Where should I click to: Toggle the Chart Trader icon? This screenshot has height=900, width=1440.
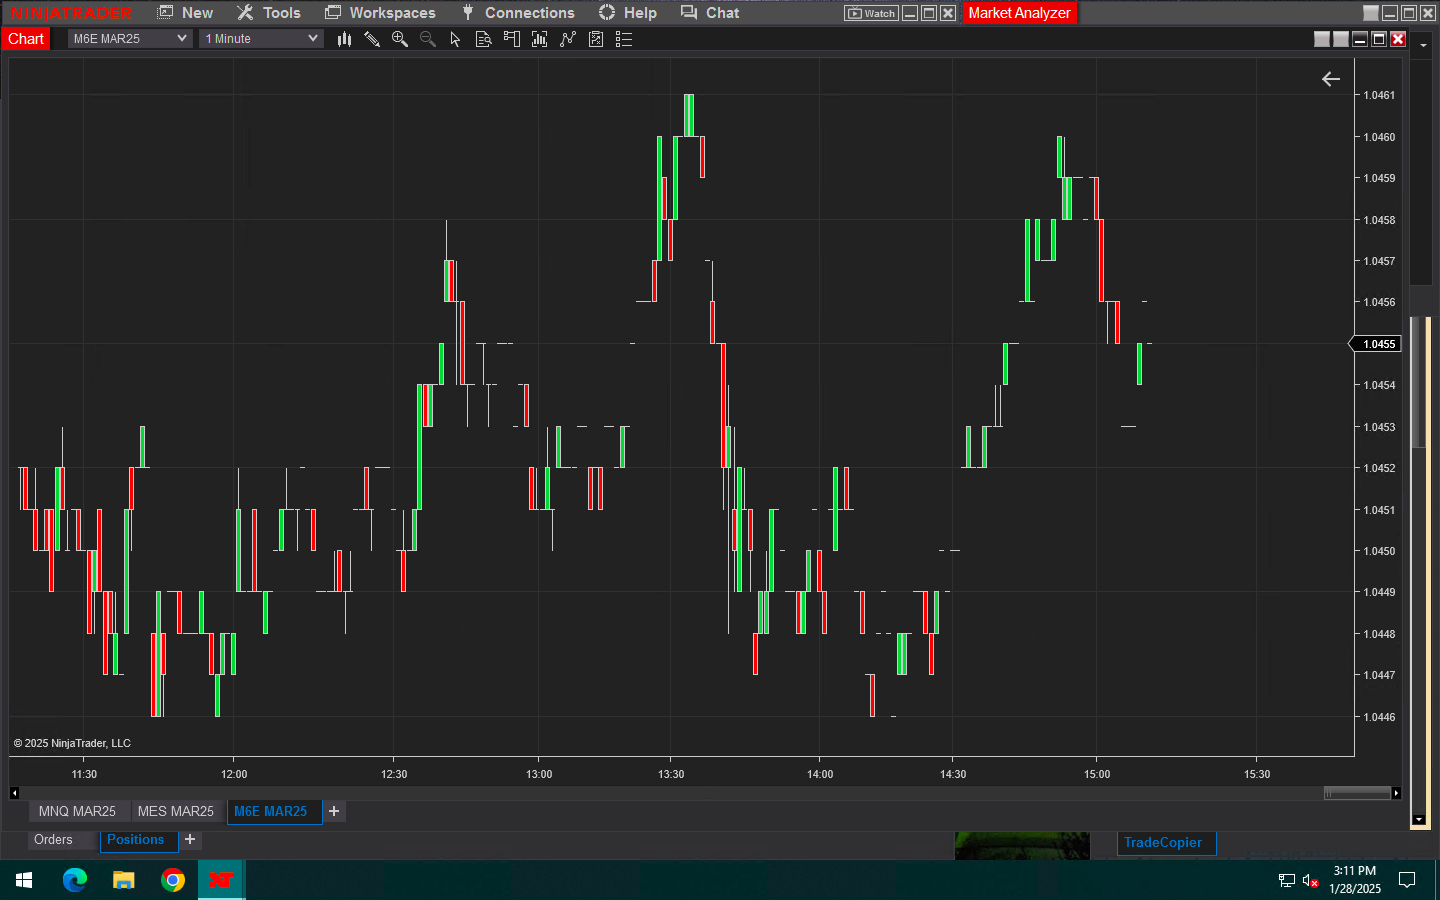tap(512, 39)
